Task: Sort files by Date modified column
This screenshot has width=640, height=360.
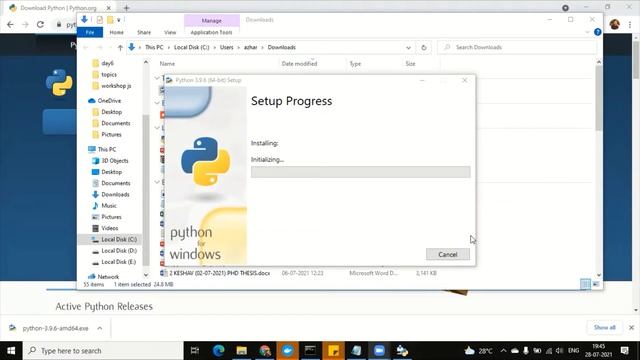Action: (x=299, y=64)
